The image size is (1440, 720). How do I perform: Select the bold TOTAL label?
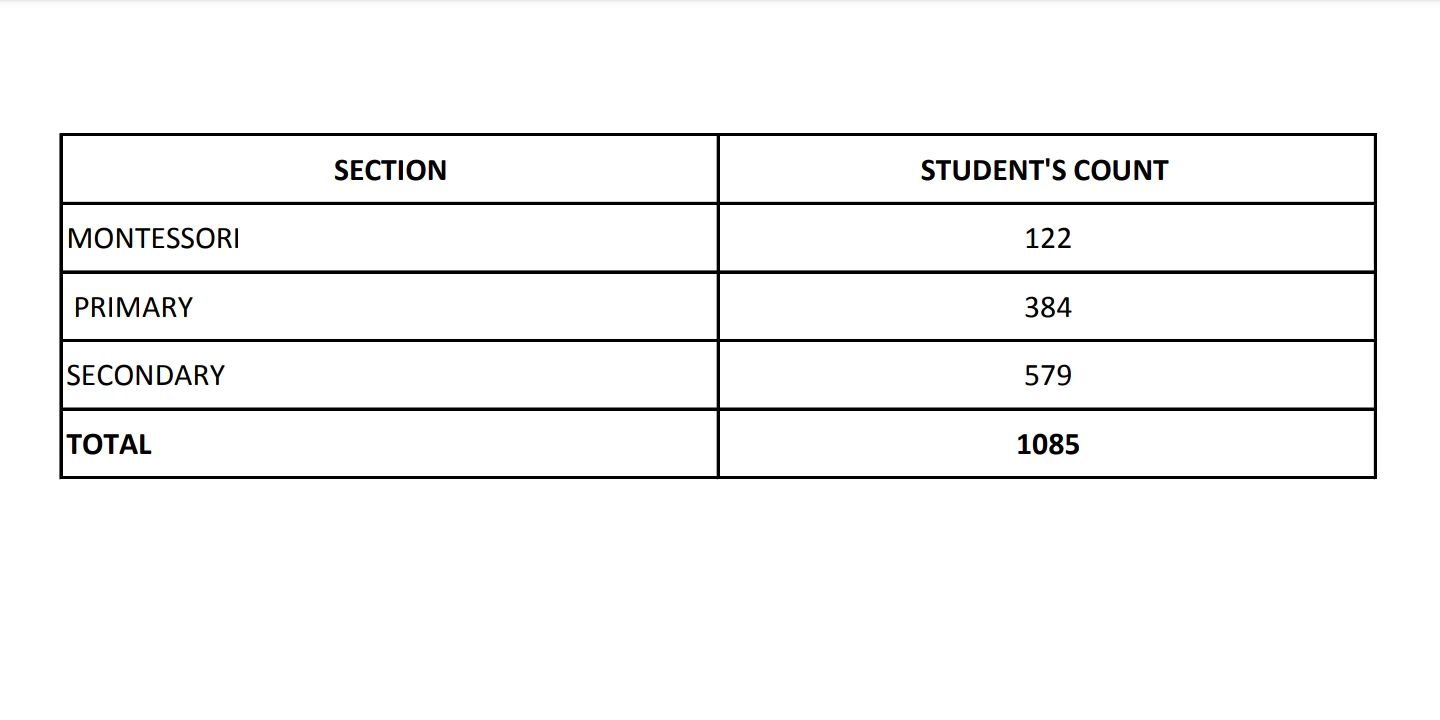tap(109, 444)
